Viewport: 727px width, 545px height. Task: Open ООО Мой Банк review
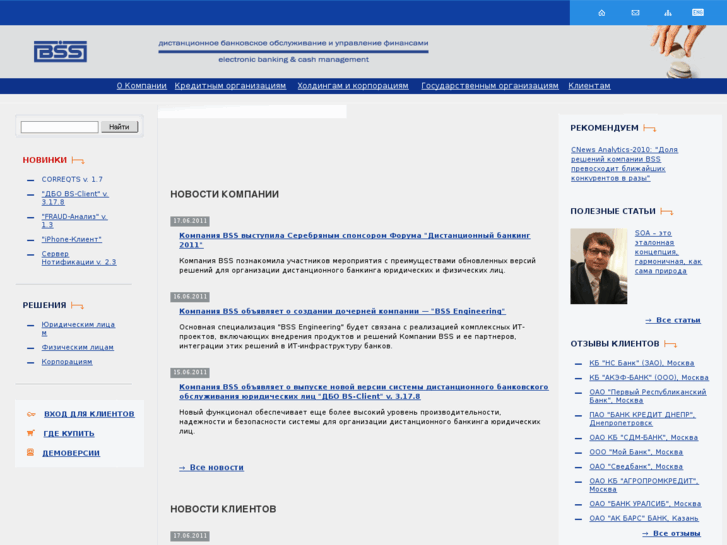(636, 452)
